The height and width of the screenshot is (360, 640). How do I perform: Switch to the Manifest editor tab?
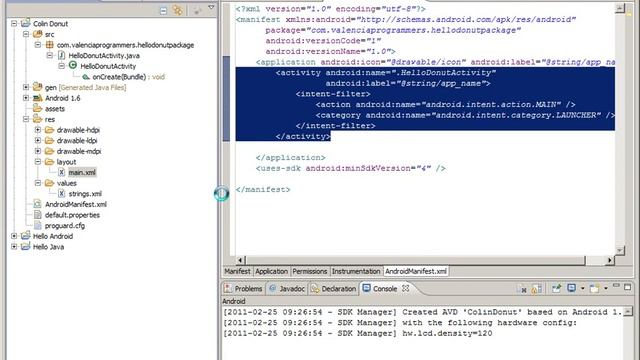tap(237, 271)
